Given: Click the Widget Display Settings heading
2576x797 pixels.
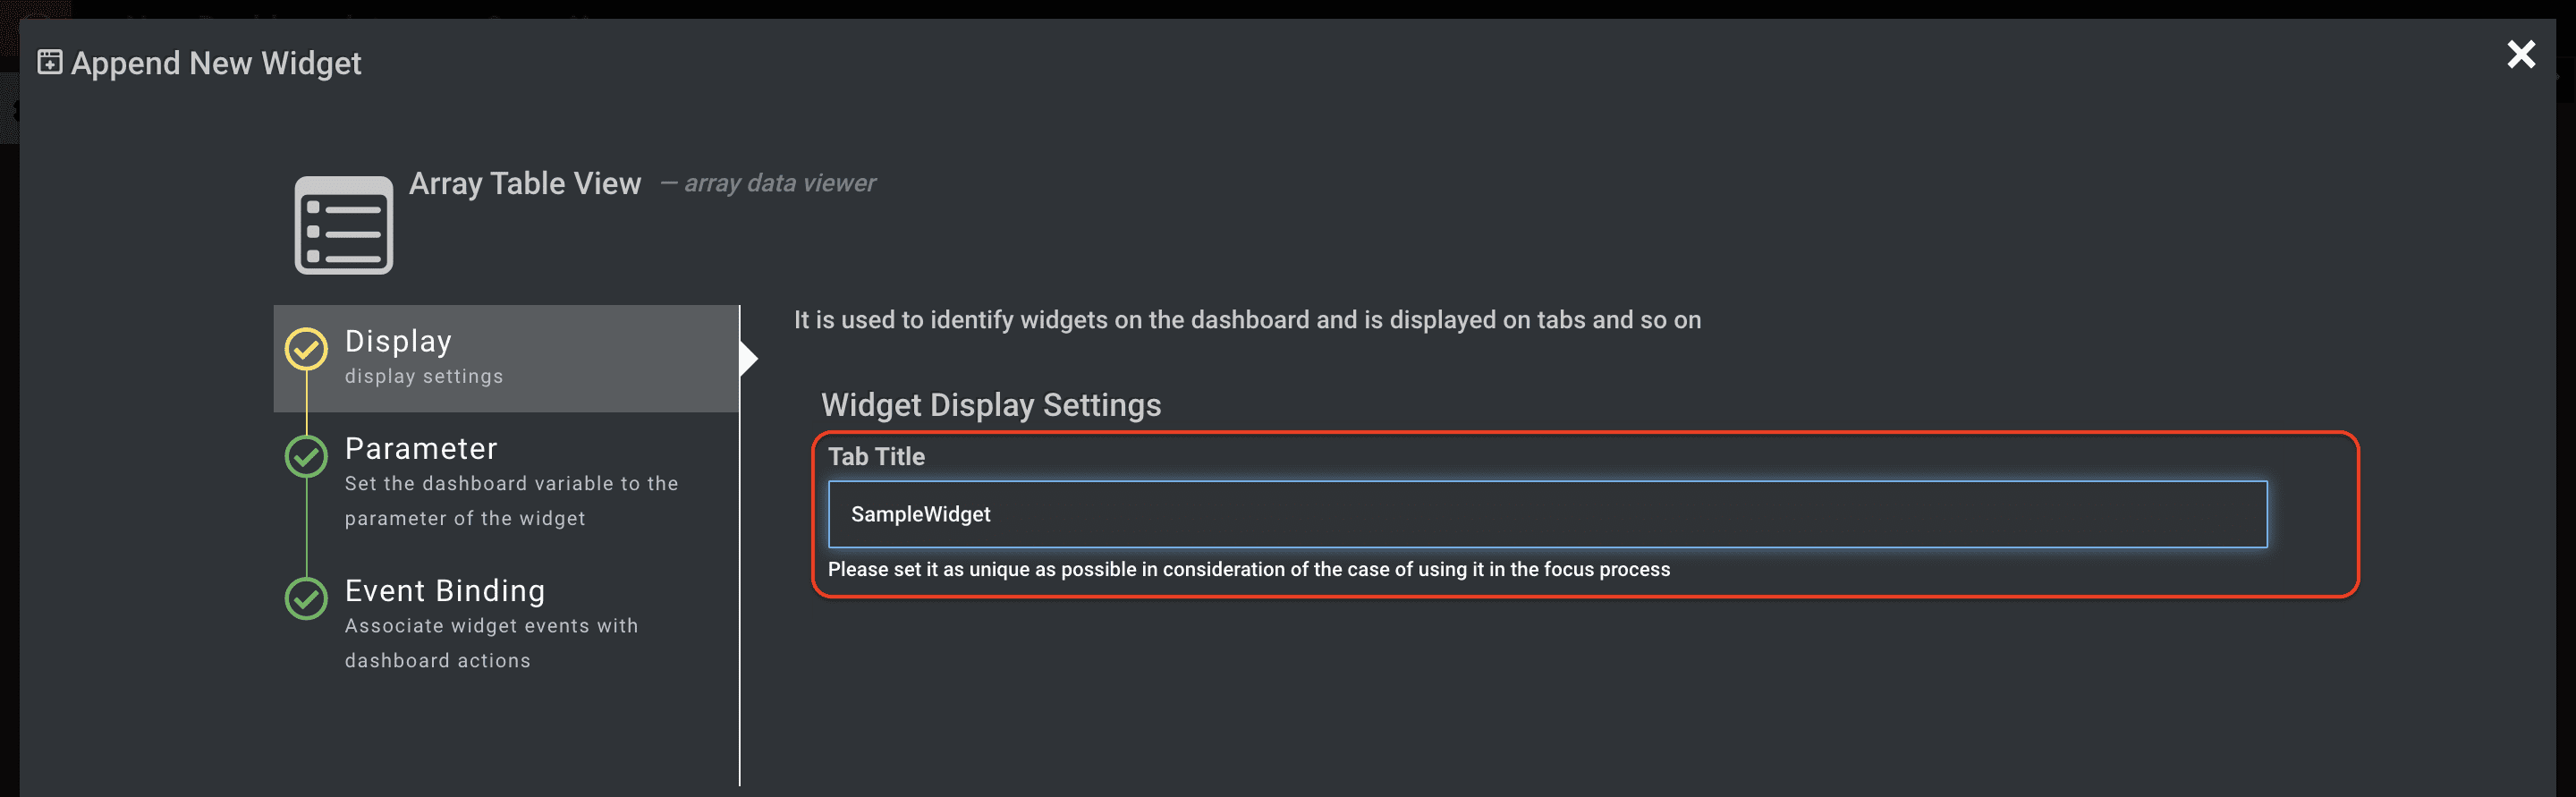Looking at the screenshot, I should (x=990, y=405).
